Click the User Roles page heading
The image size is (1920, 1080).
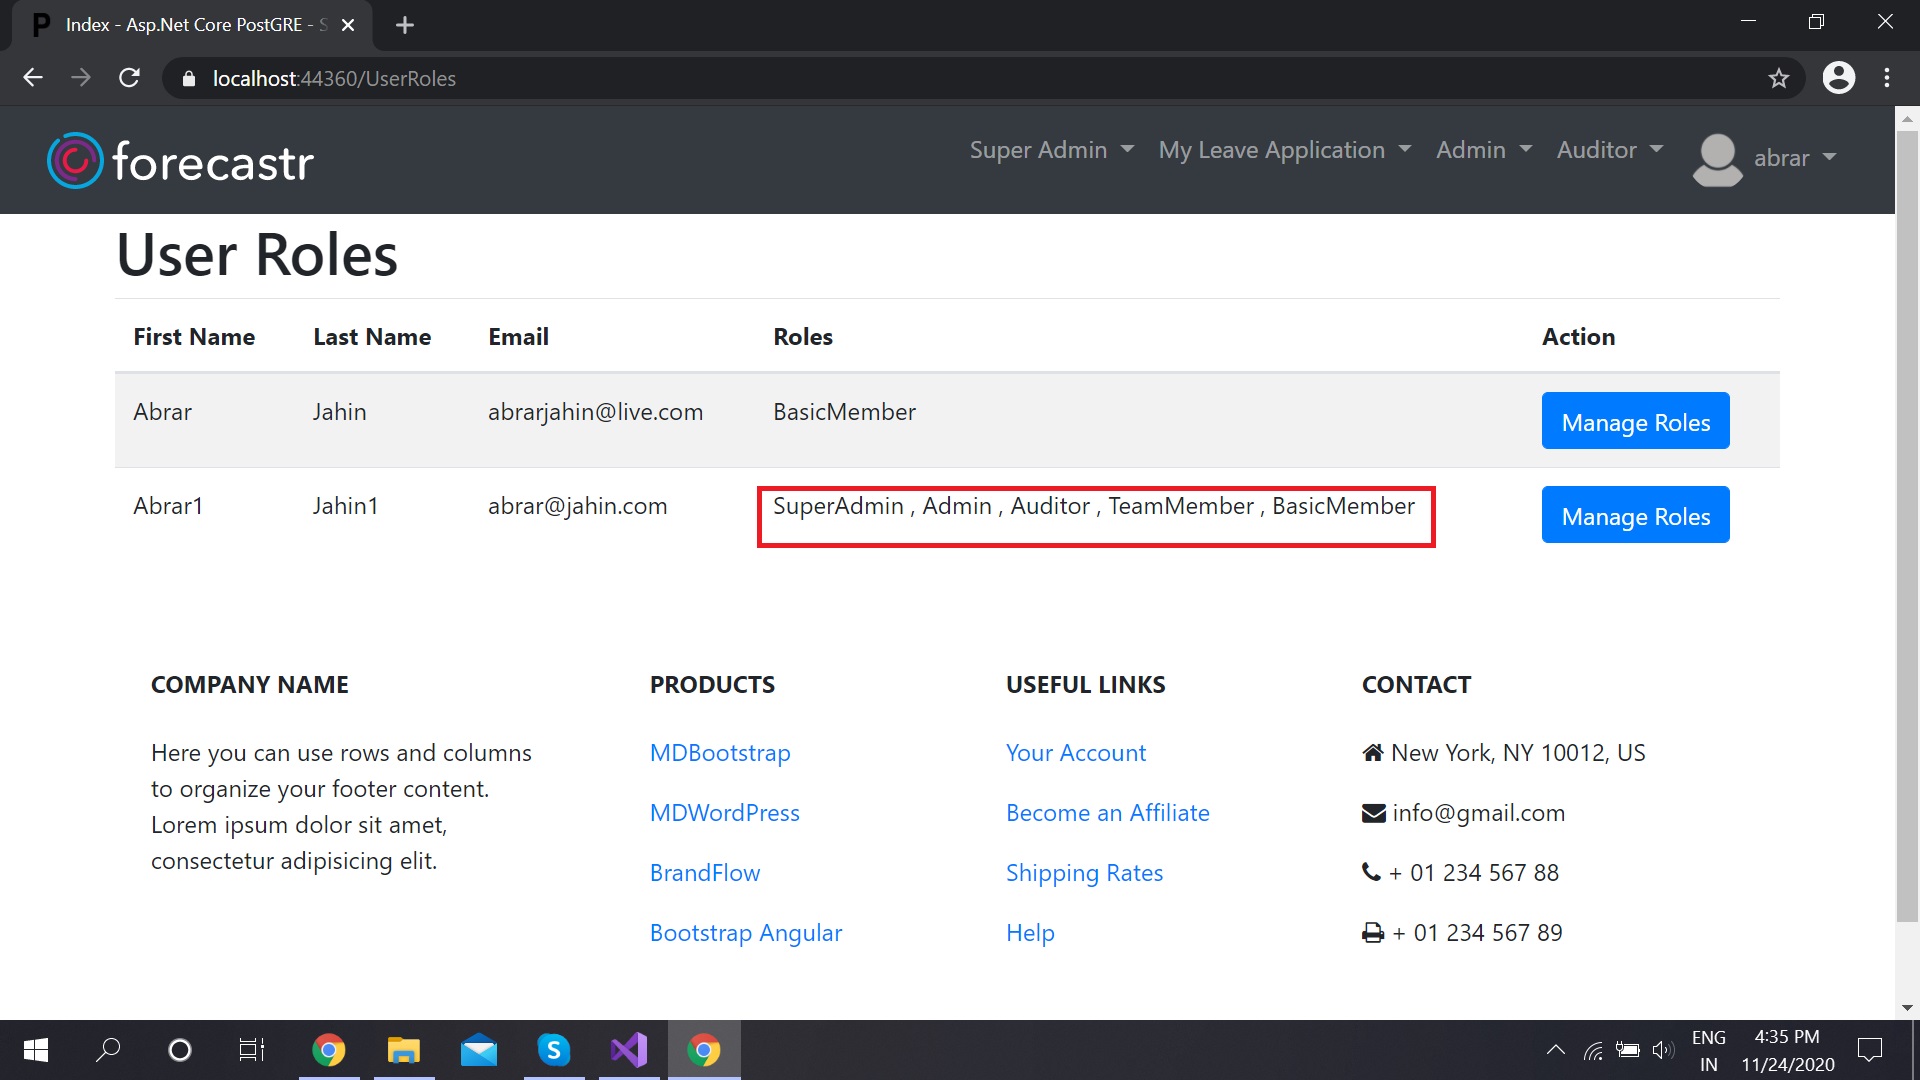(257, 254)
